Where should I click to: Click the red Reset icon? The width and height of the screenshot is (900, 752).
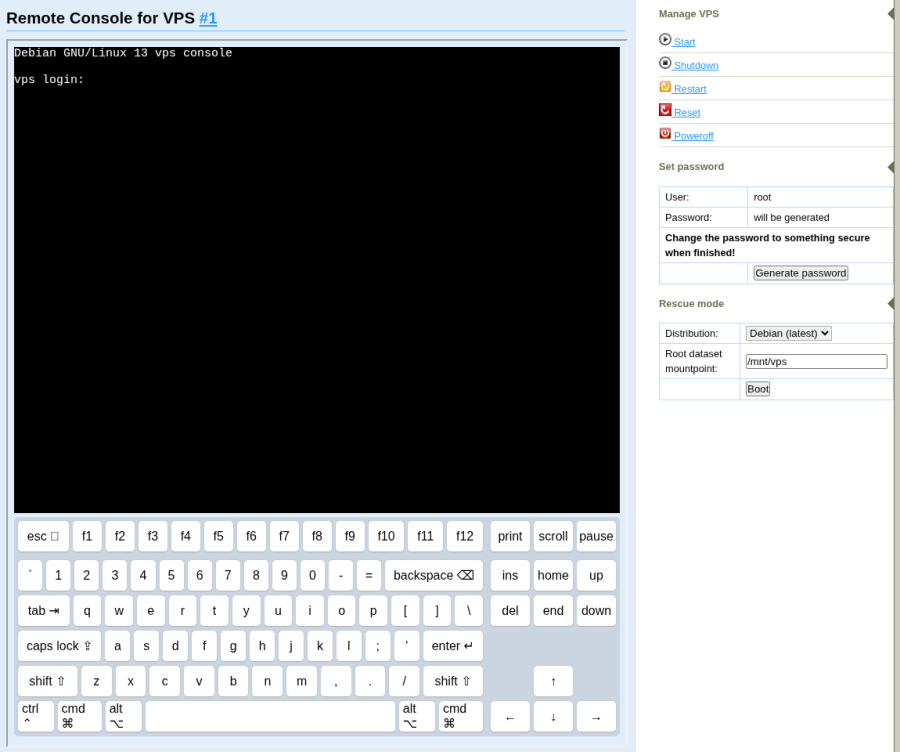[x=665, y=110]
